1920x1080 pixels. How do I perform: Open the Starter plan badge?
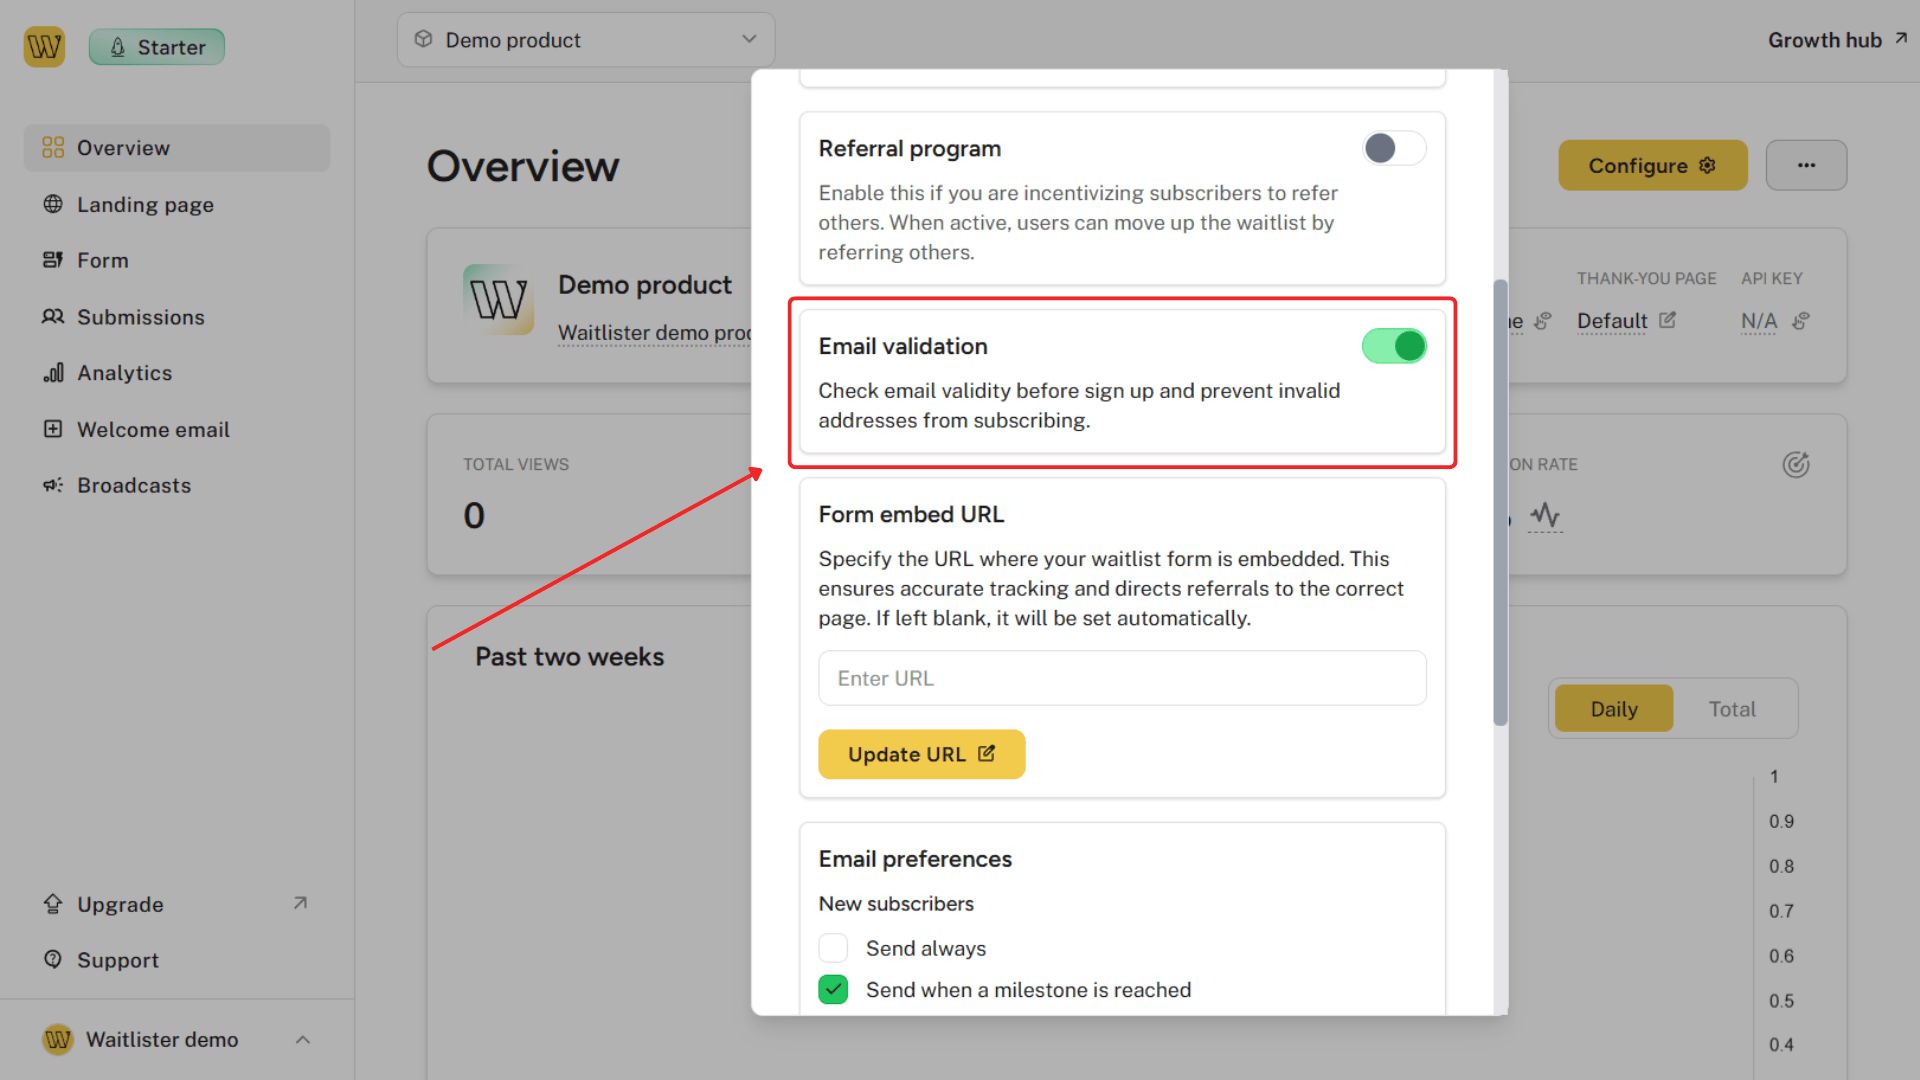pyautogui.click(x=157, y=47)
